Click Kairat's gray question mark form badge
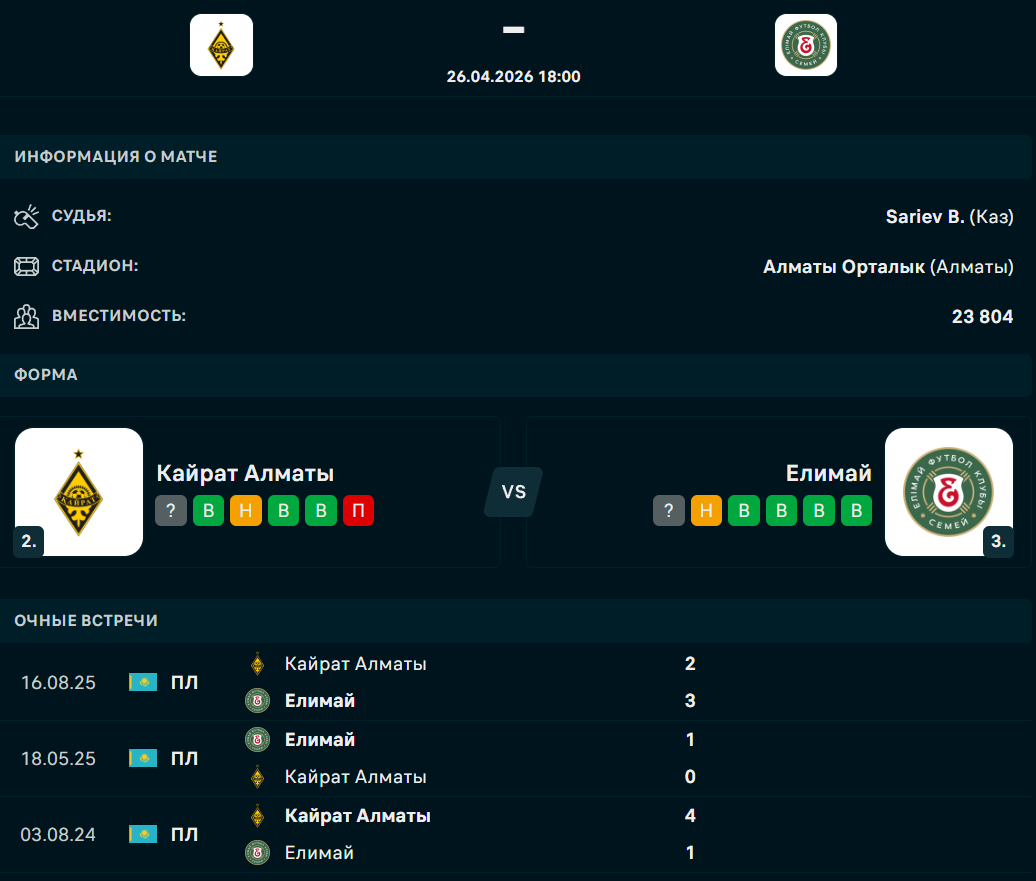Image resolution: width=1036 pixels, height=881 pixels. click(x=171, y=511)
